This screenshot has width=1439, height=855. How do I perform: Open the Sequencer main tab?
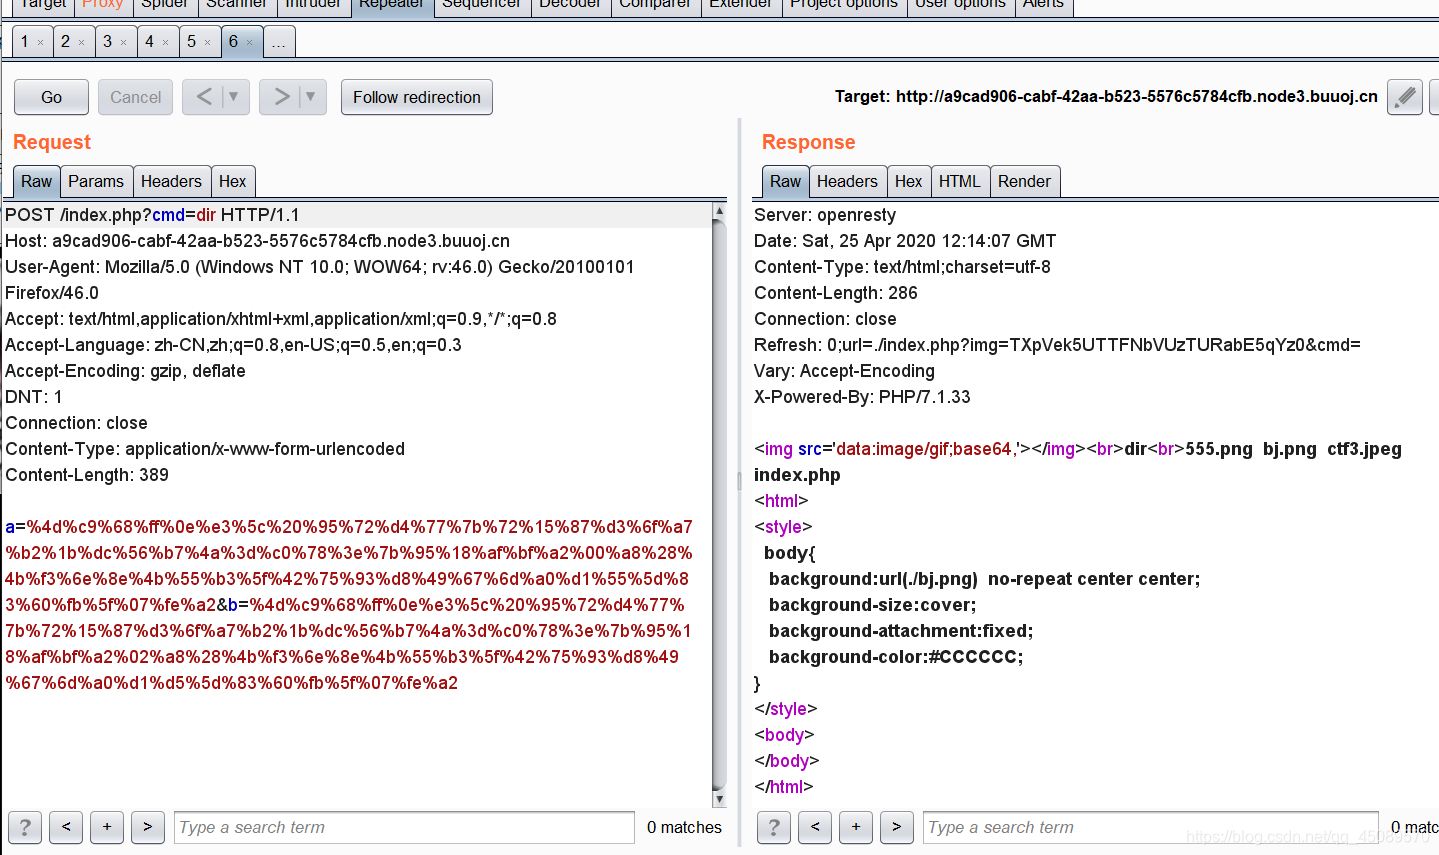(482, 5)
